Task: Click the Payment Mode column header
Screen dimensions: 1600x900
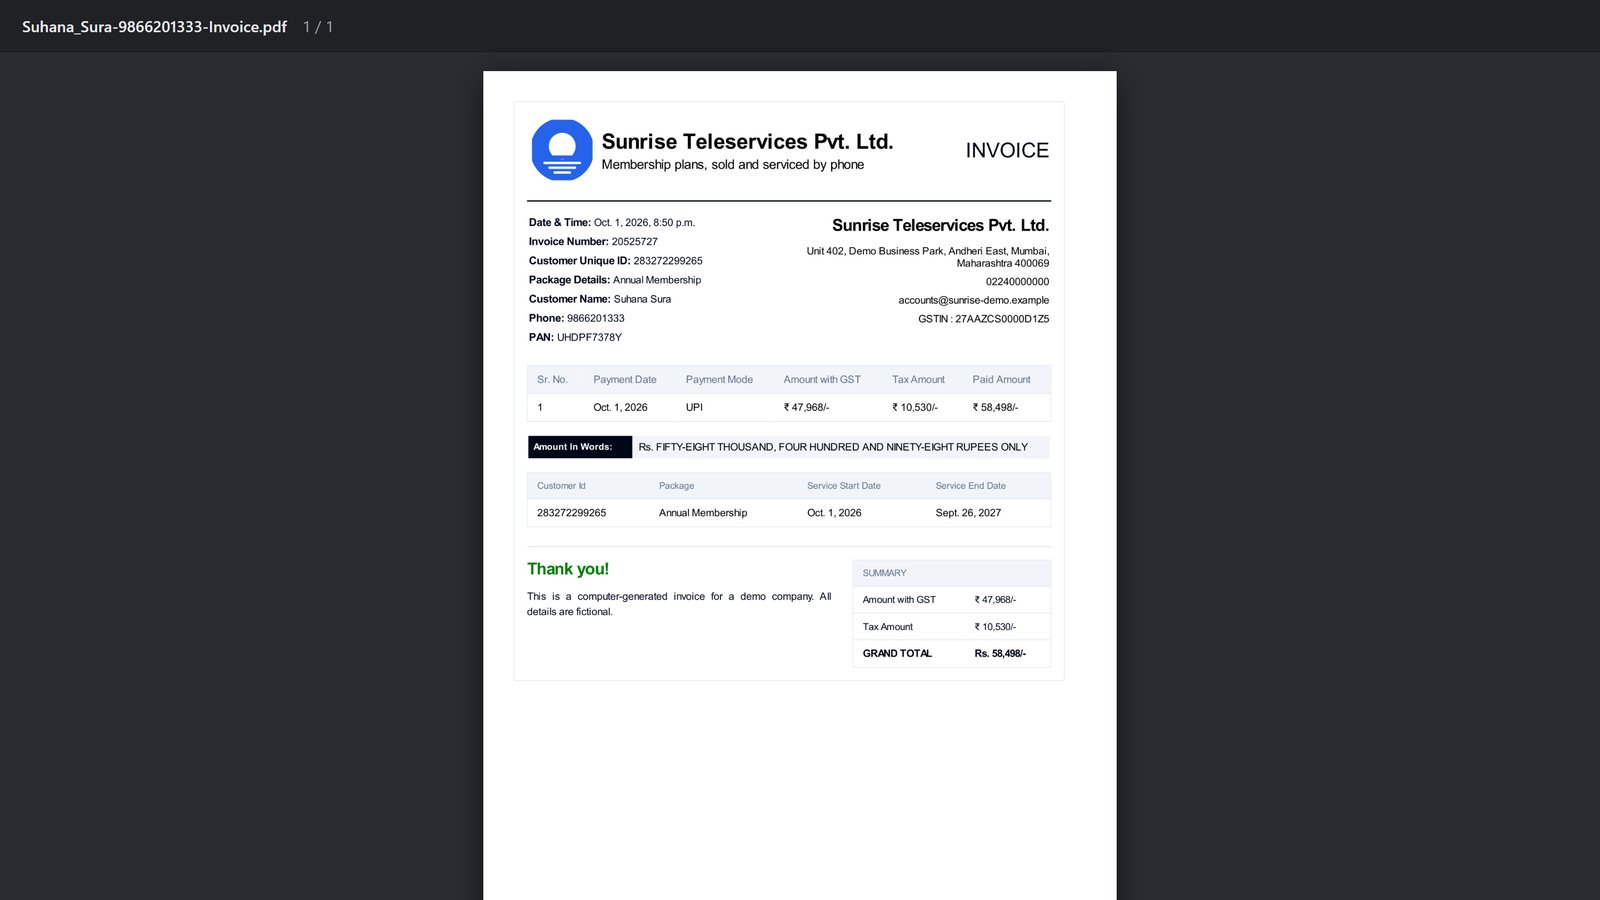Action: coord(719,380)
